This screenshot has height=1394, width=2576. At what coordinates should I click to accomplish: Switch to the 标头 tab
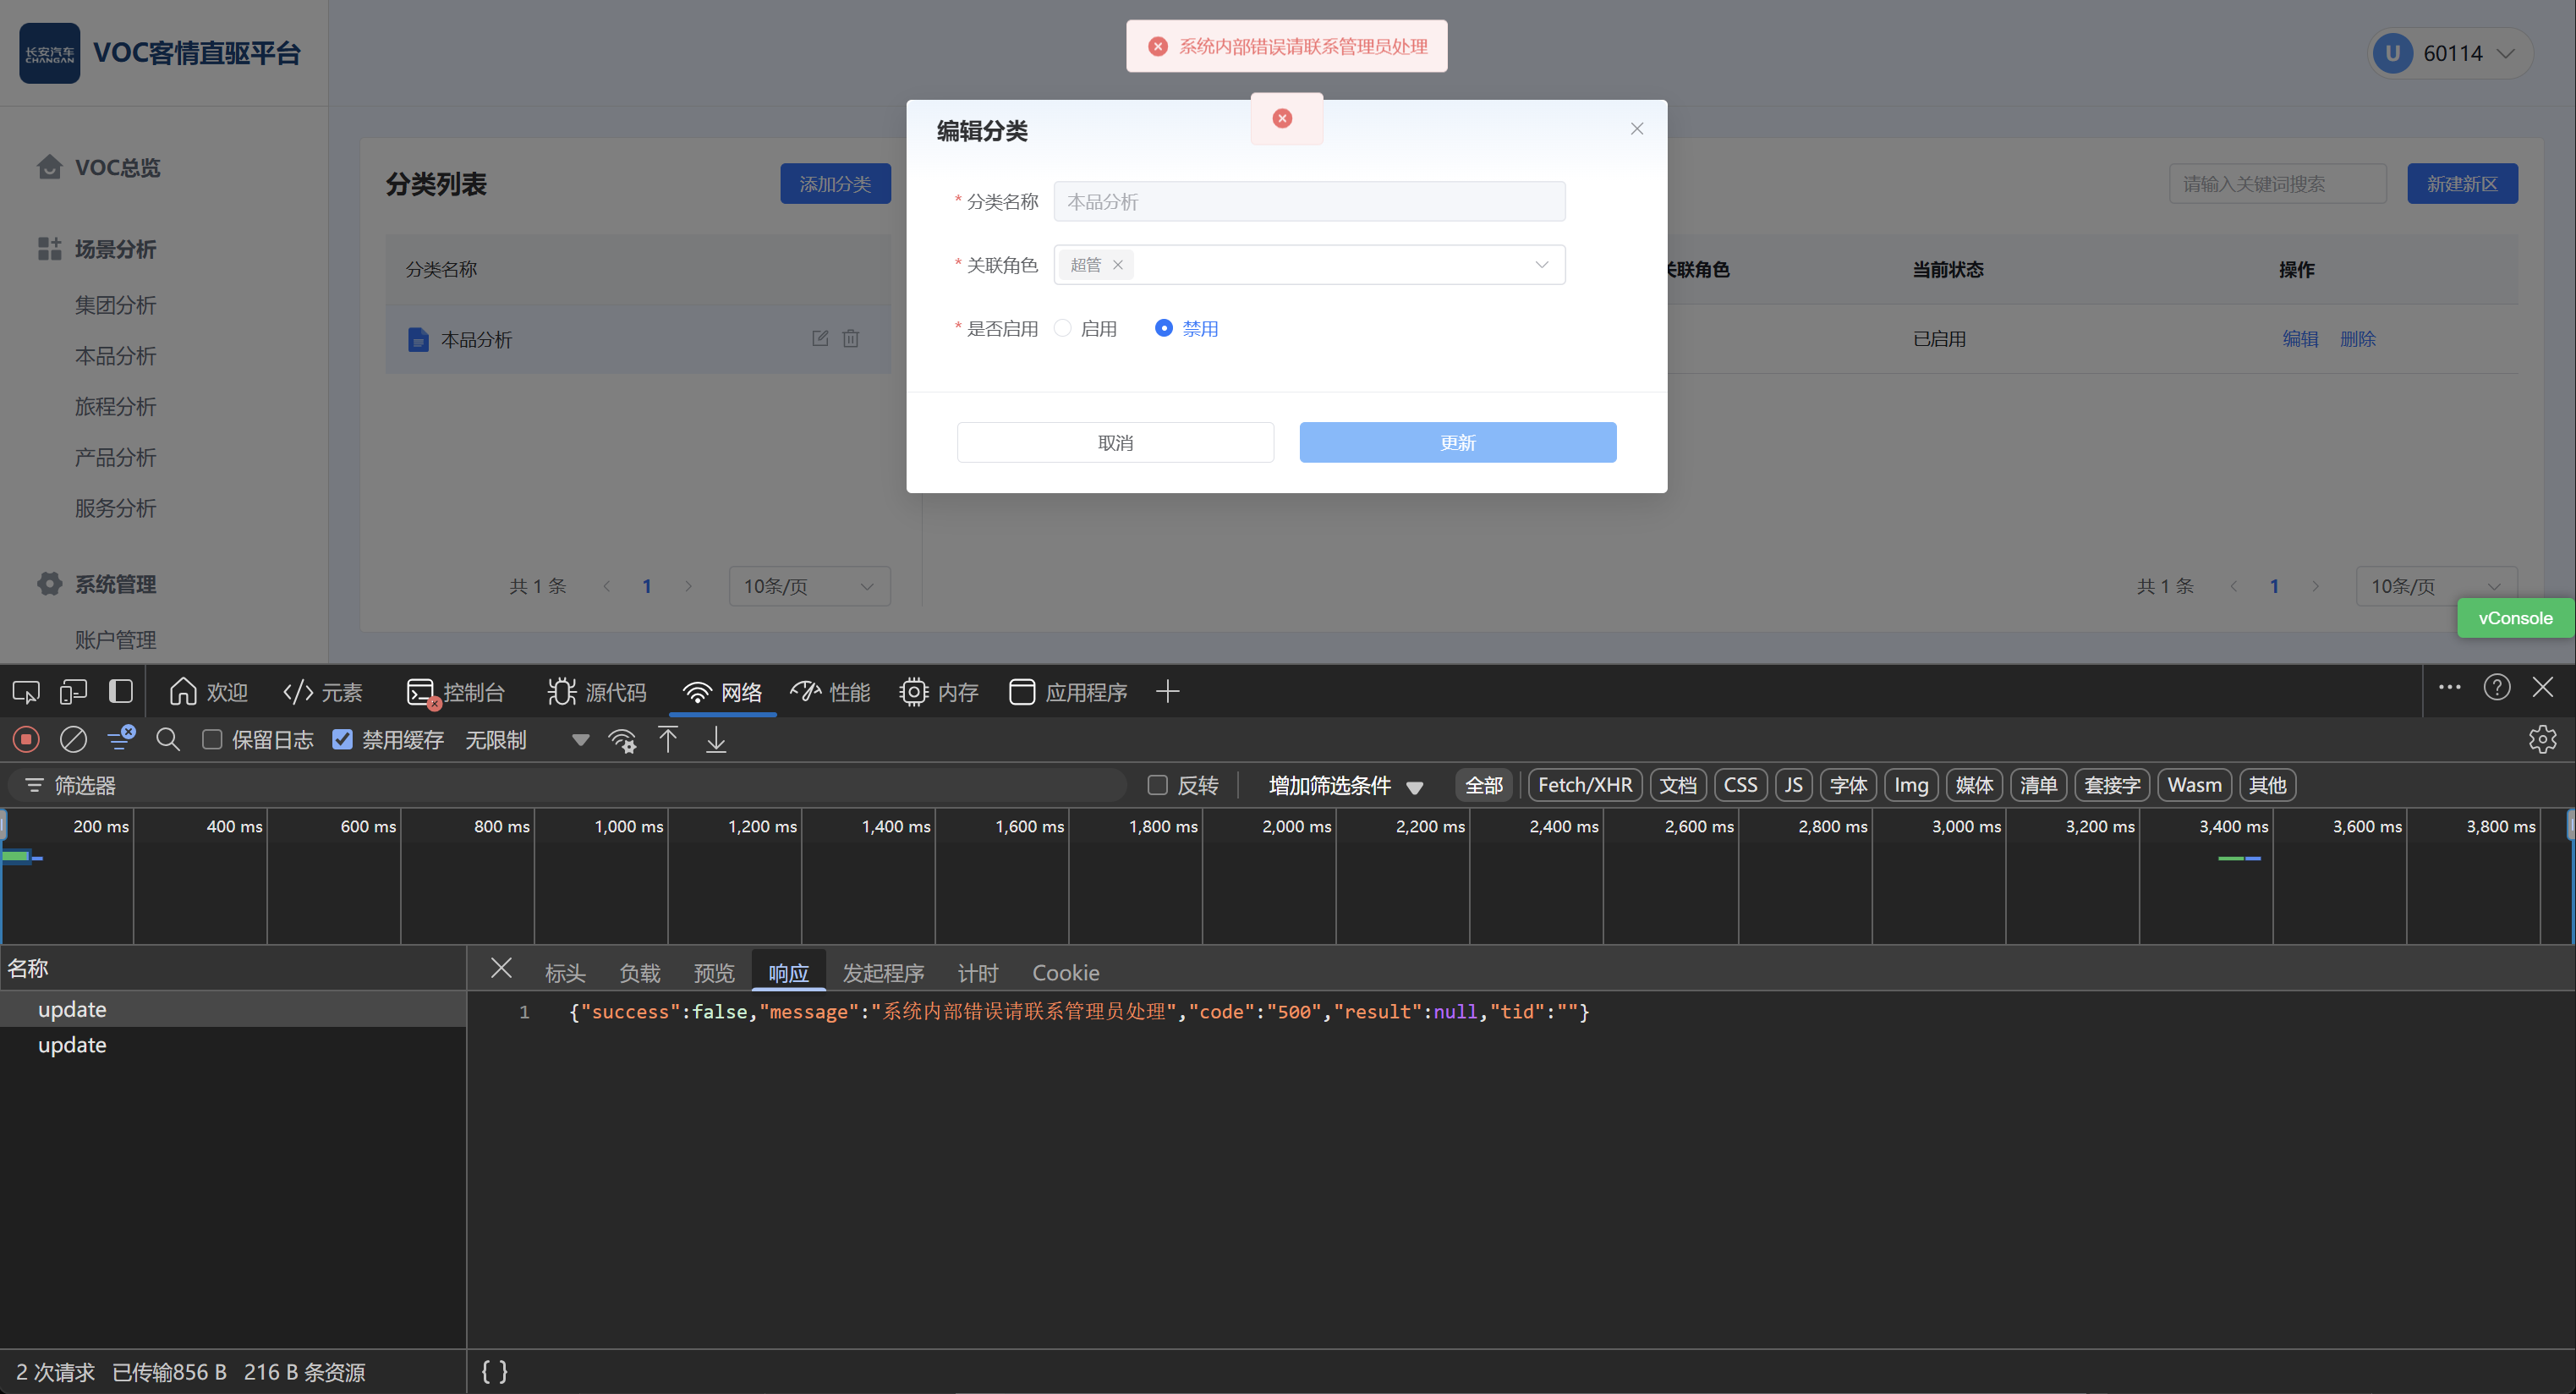[565, 973]
